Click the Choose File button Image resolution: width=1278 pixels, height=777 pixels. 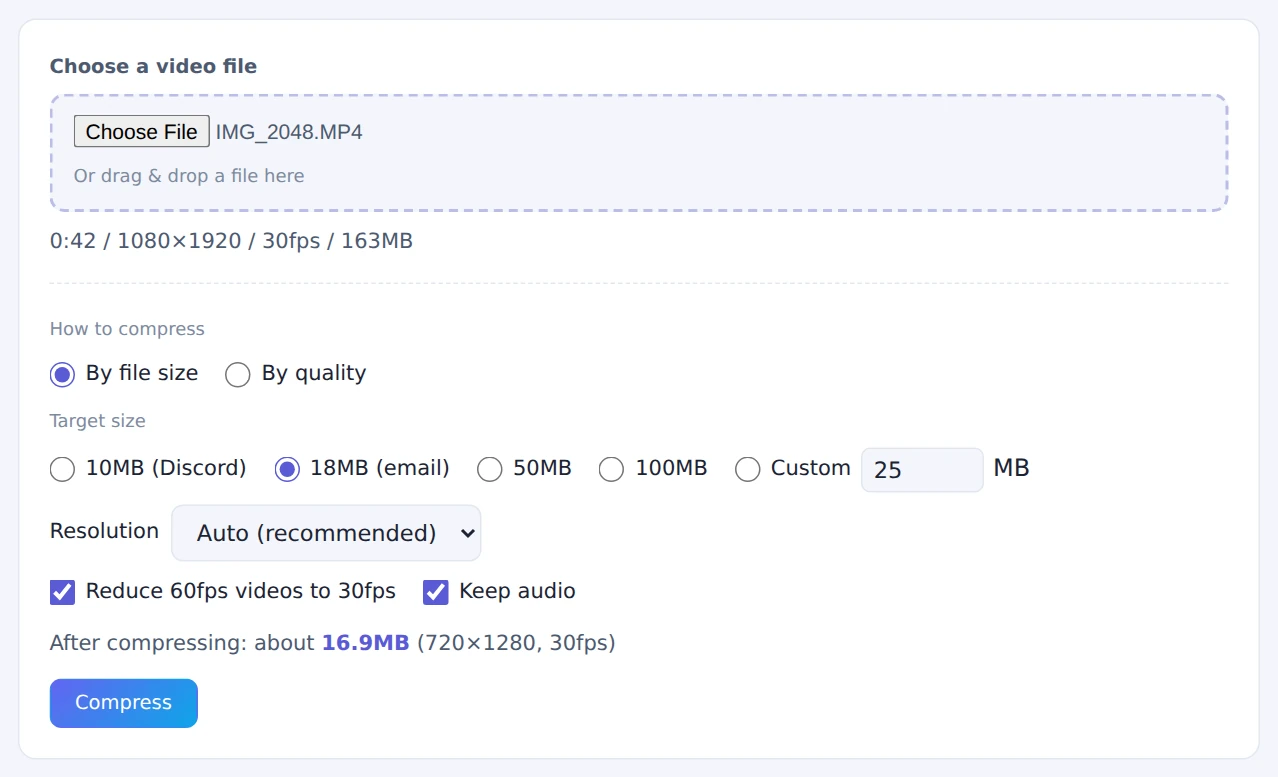141,132
